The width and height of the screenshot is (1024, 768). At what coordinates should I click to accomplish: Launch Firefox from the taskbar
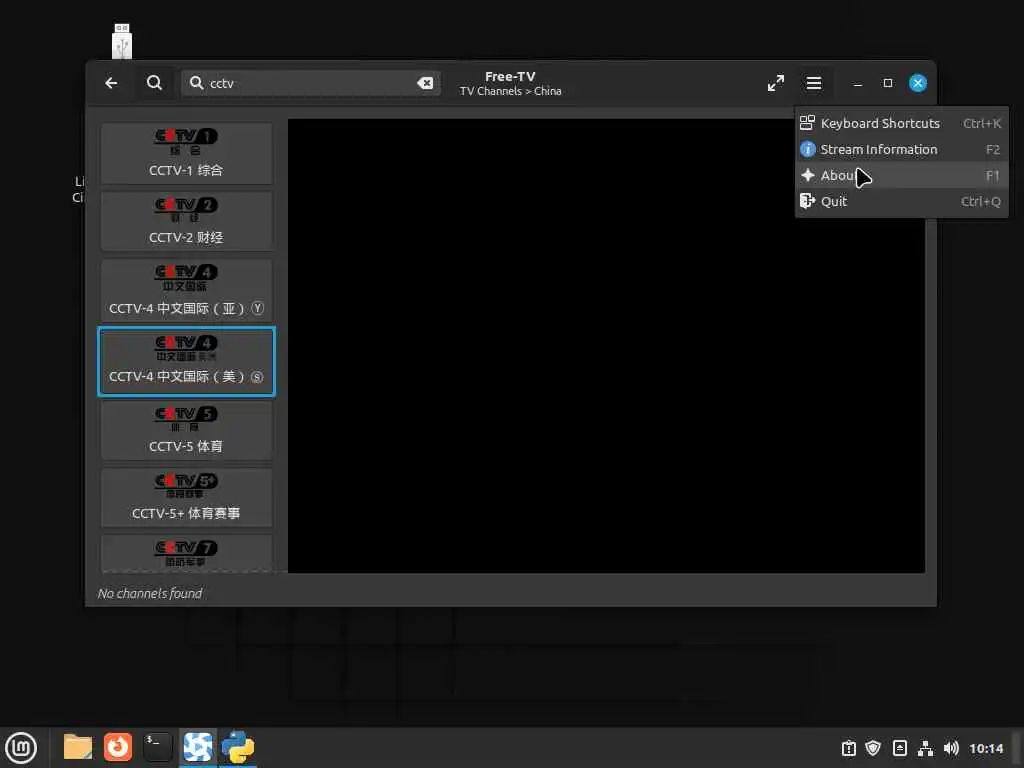118,747
